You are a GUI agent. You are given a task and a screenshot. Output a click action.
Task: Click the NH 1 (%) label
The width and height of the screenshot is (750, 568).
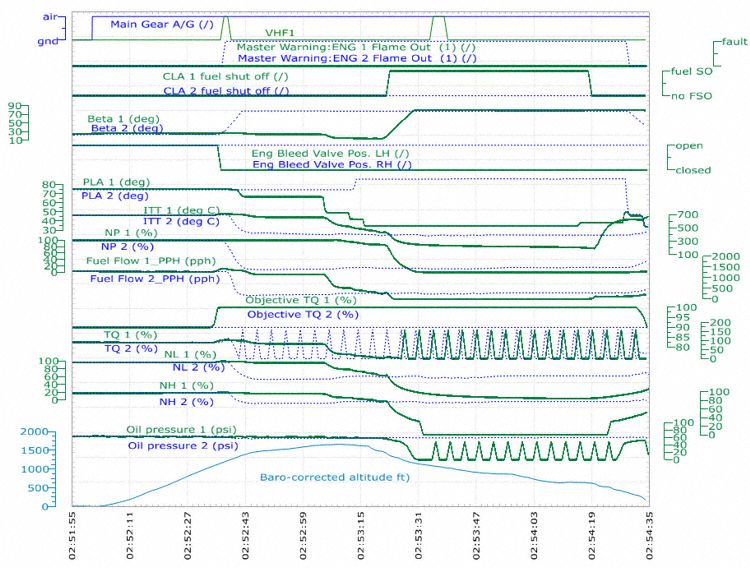[187, 385]
